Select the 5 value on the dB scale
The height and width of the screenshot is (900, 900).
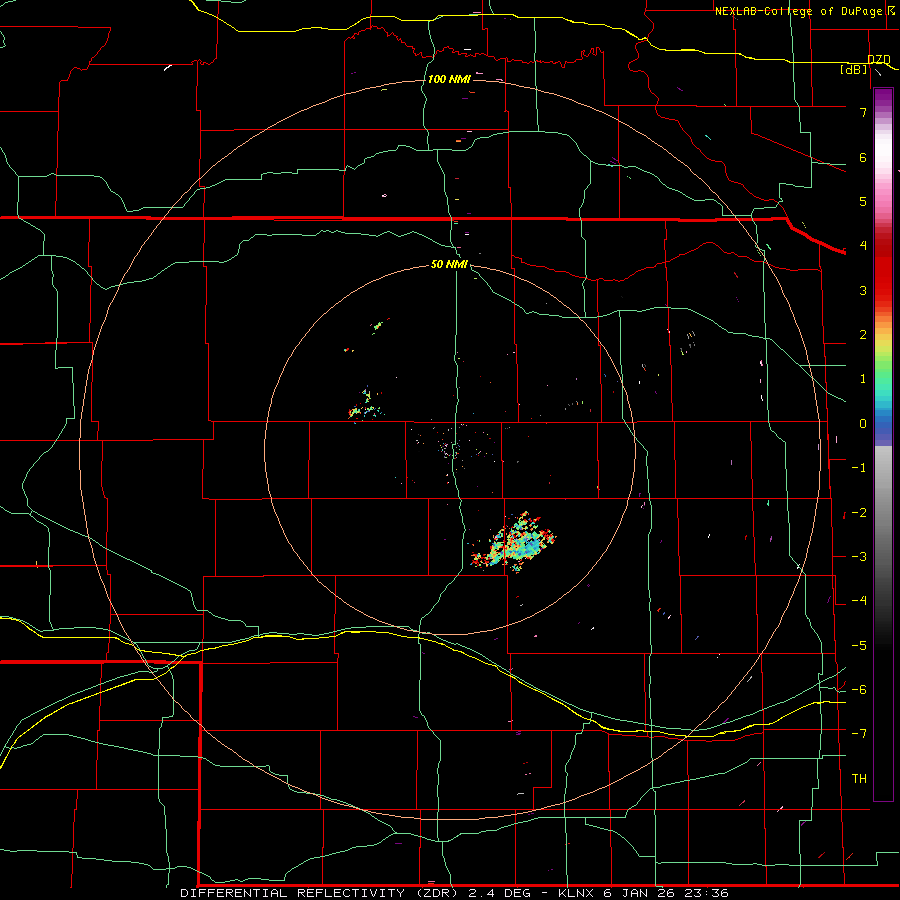pos(863,201)
